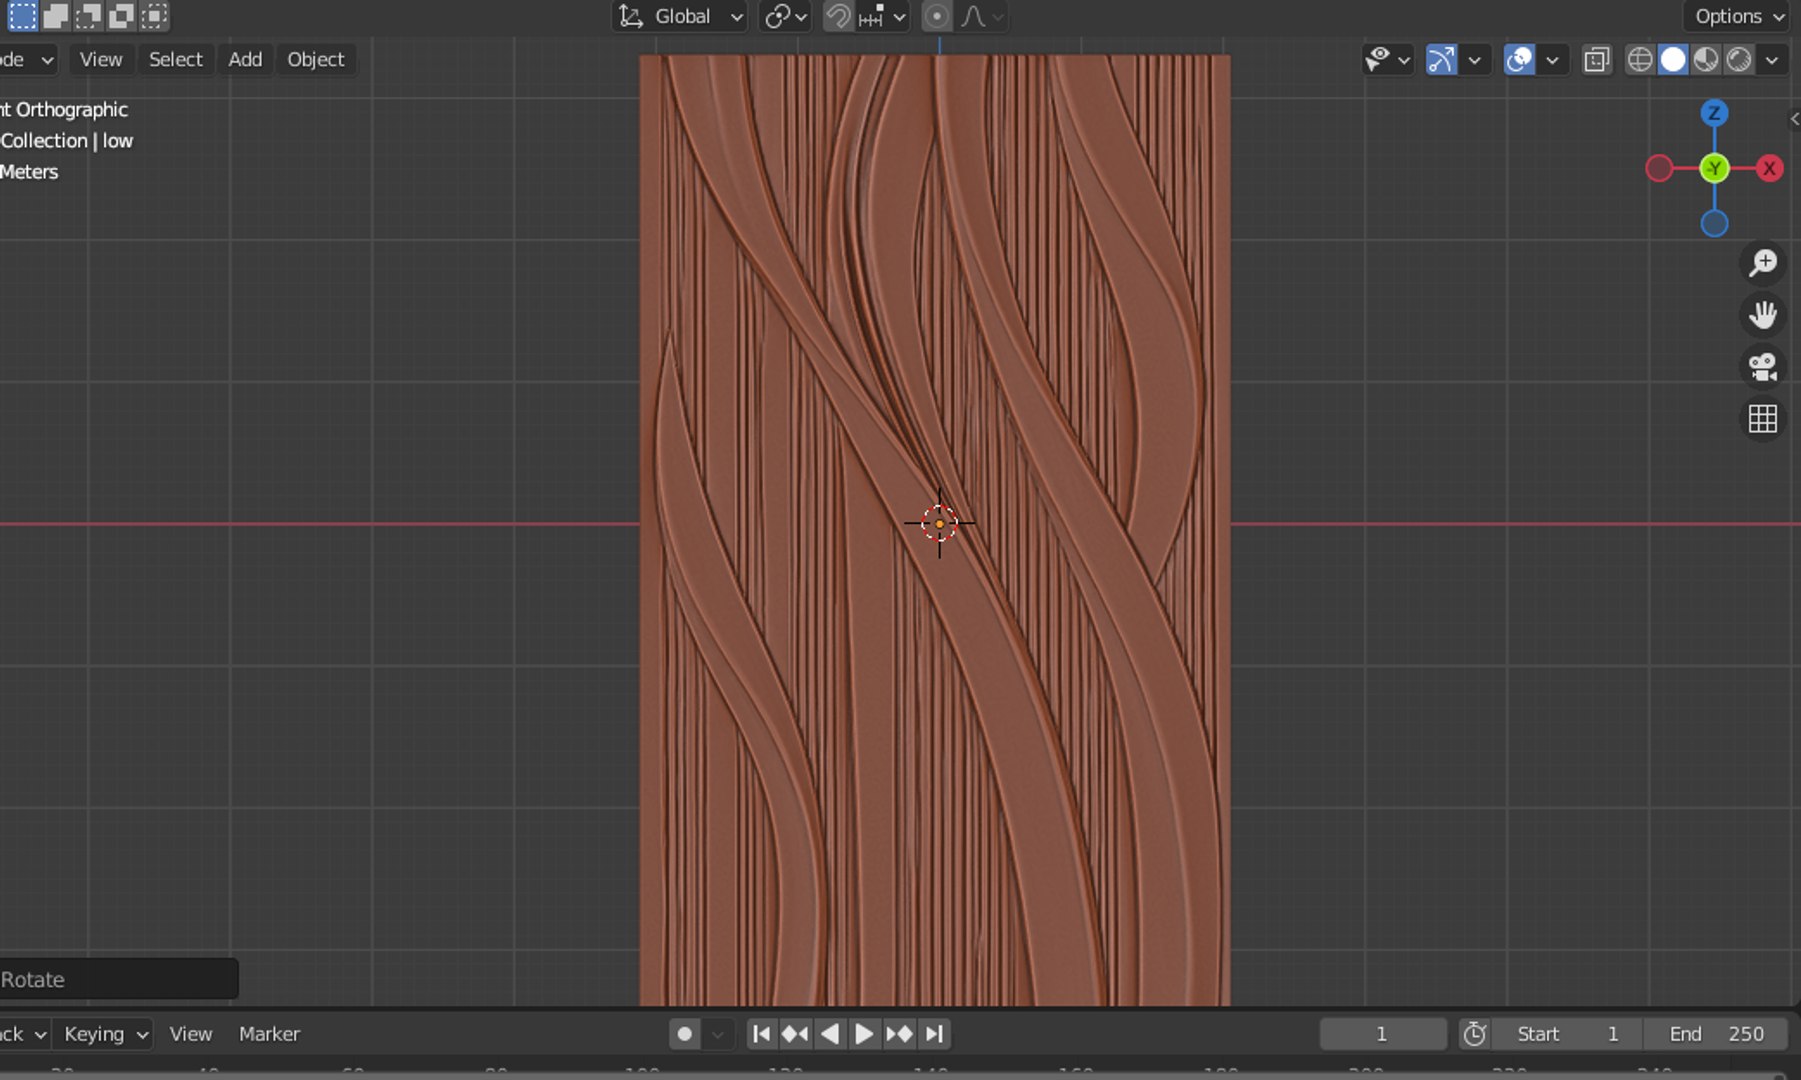Image resolution: width=1801 pixels, height=1080 pixels.
Task: Open the Add menu
Action: coord(245,59)
